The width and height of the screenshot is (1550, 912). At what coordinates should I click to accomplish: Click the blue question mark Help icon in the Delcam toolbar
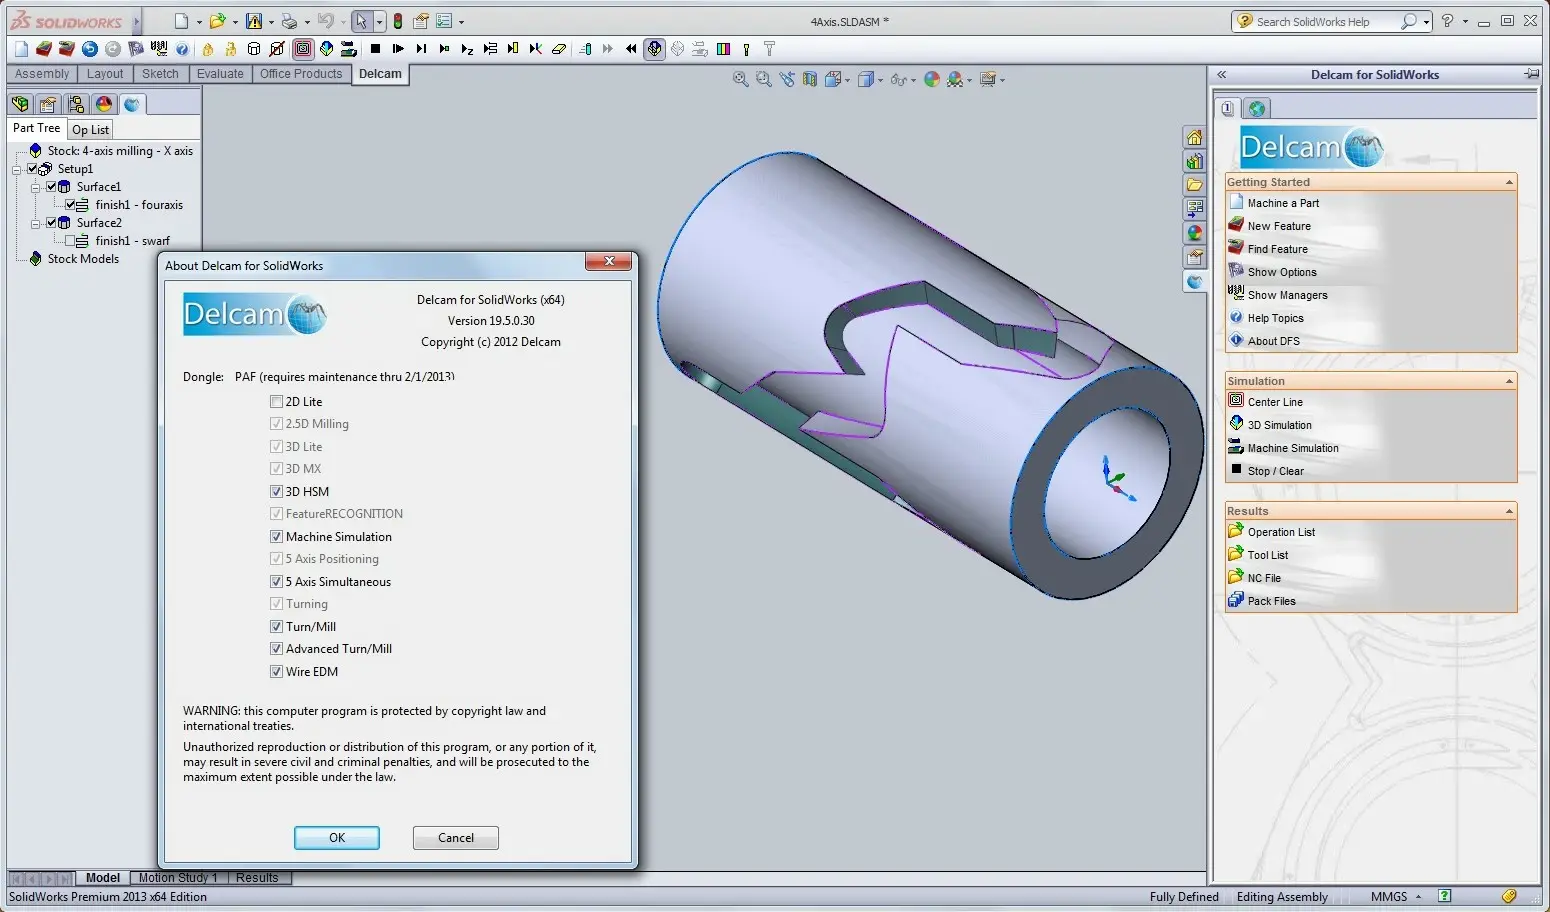[182, 48]
